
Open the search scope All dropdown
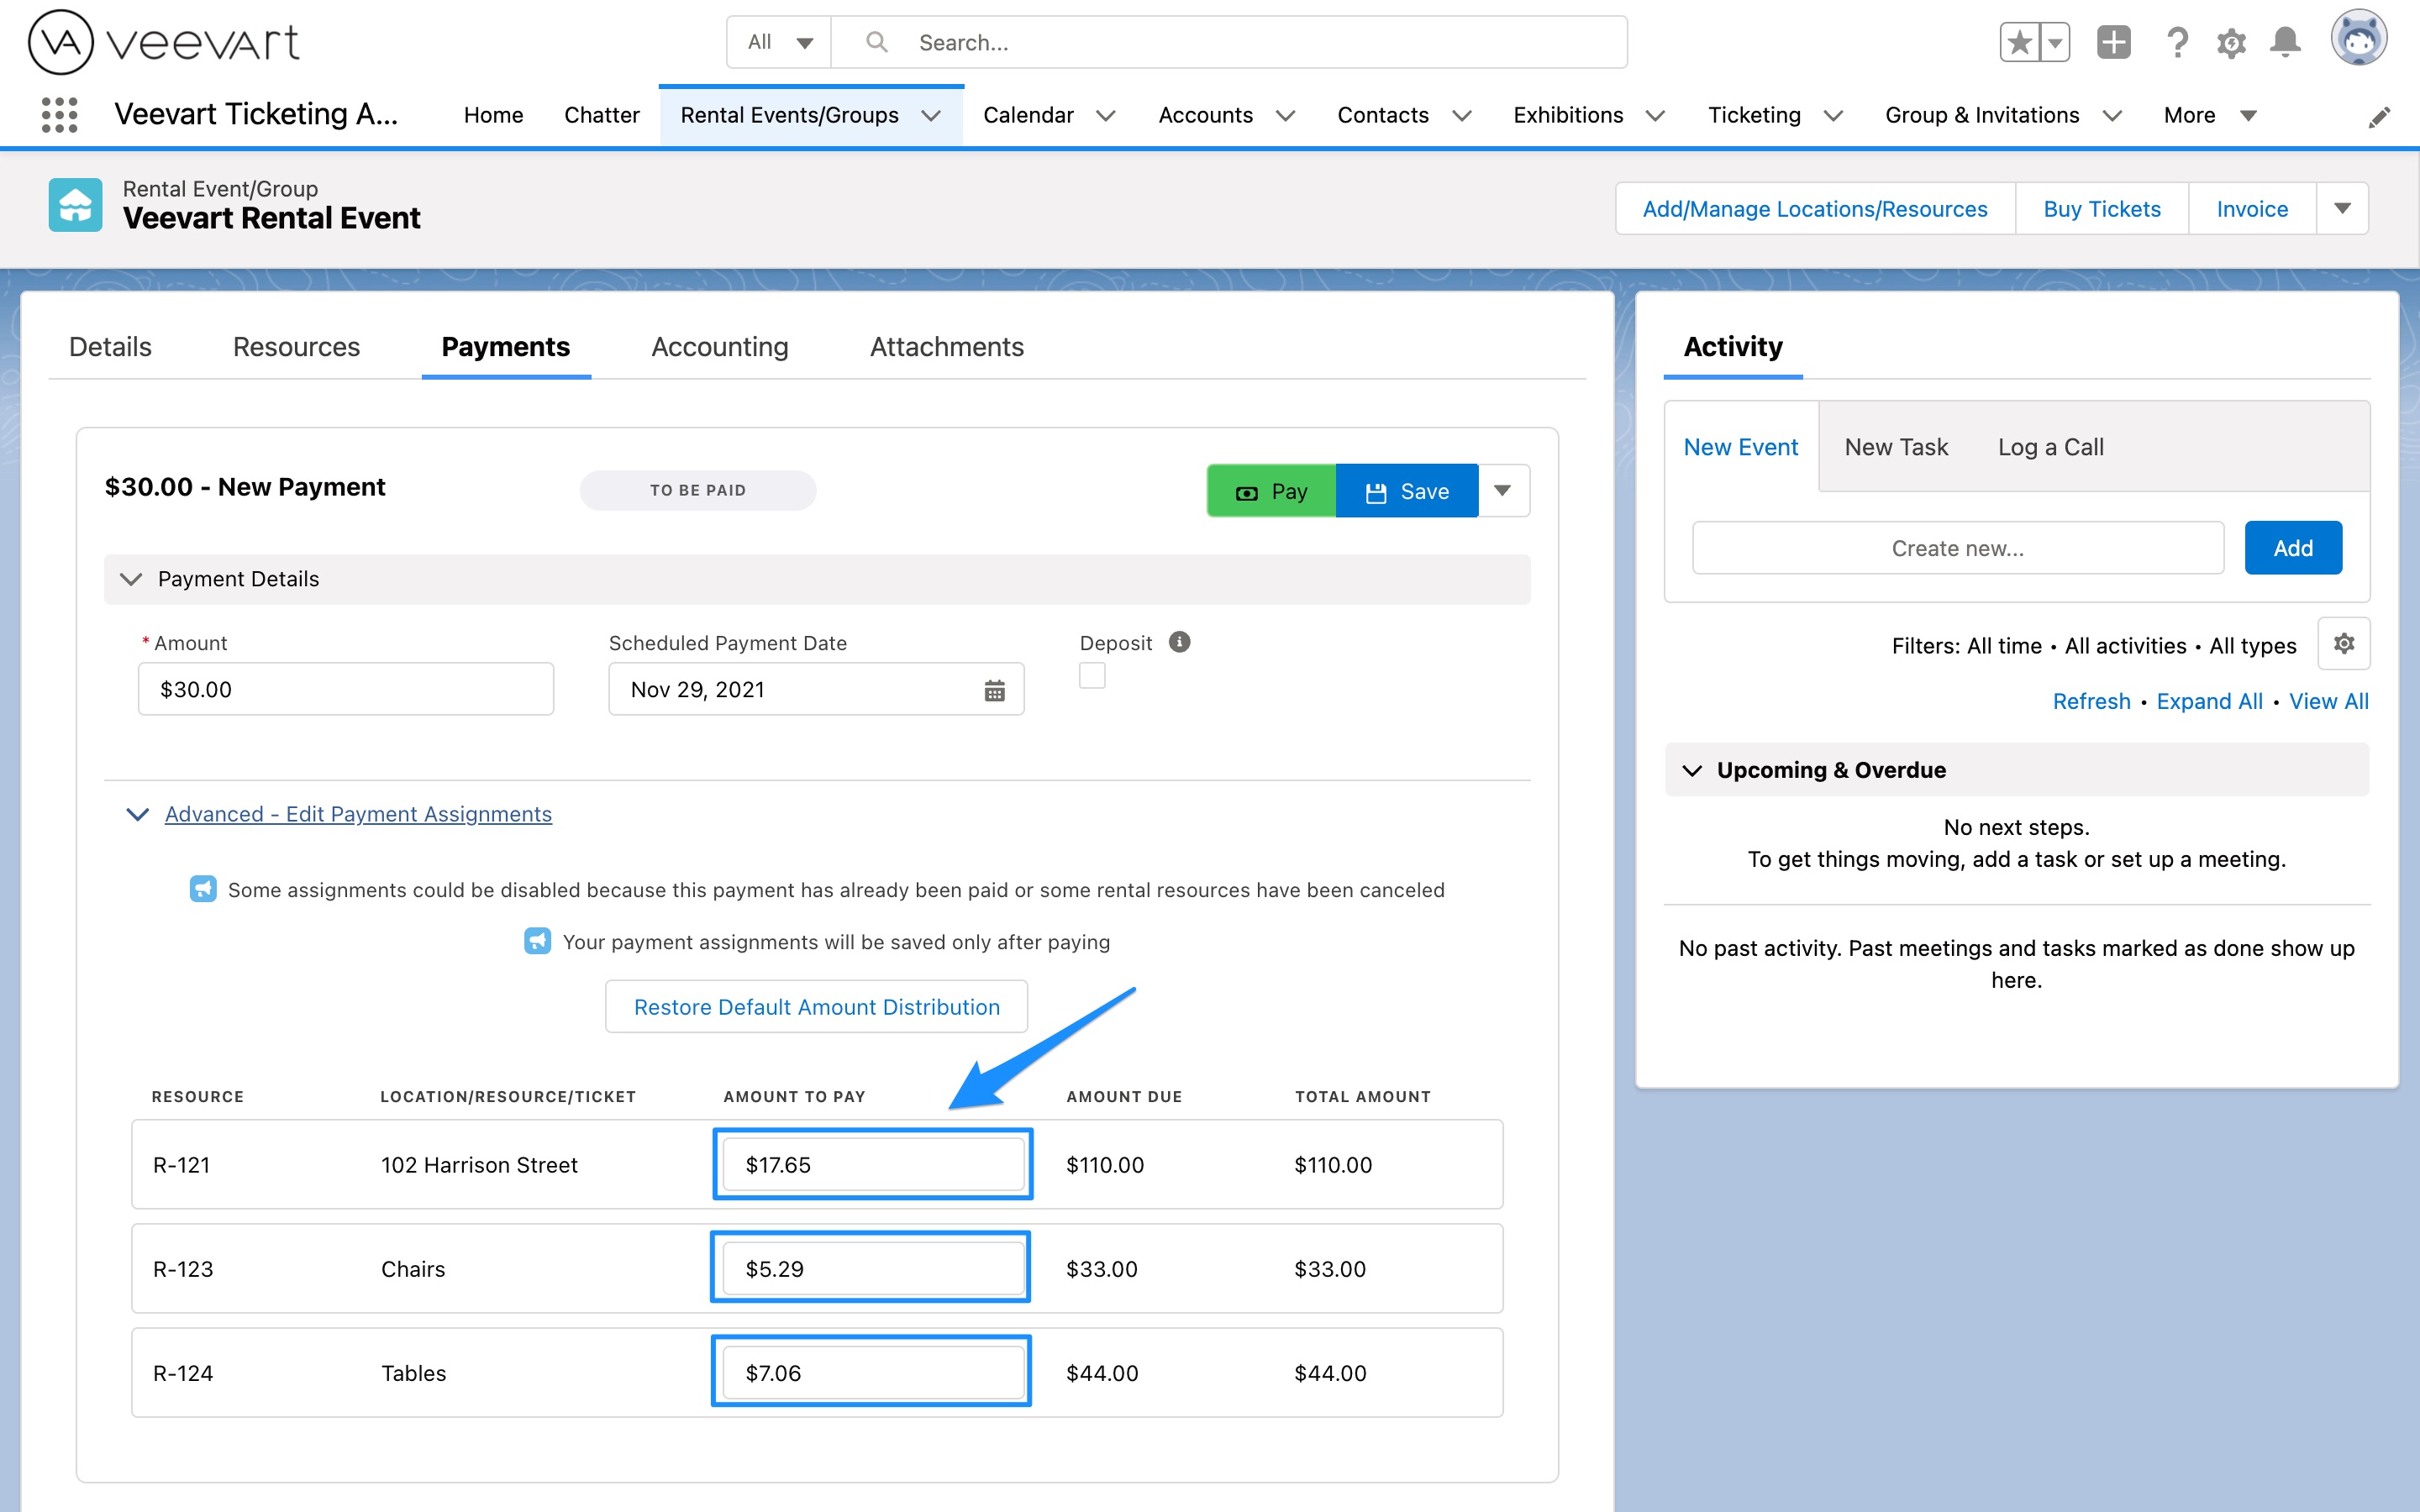pos(778,42)
